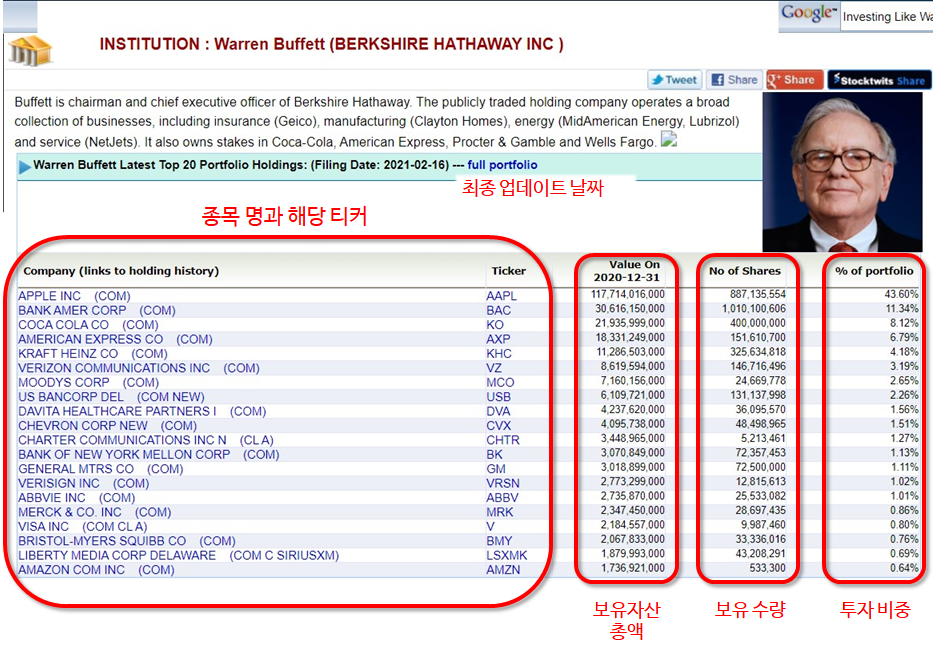The width and height of the screenshot is (935, 656).
Task: Click the AAPL ticker link
Action: tap(501, 296)
